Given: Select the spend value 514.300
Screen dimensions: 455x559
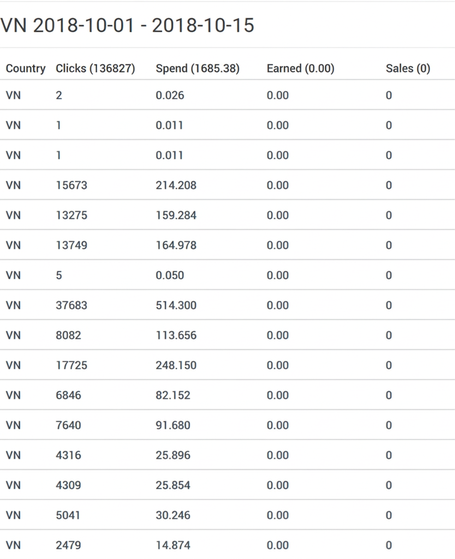Looking at the screenshot, I should click(176, 305).
